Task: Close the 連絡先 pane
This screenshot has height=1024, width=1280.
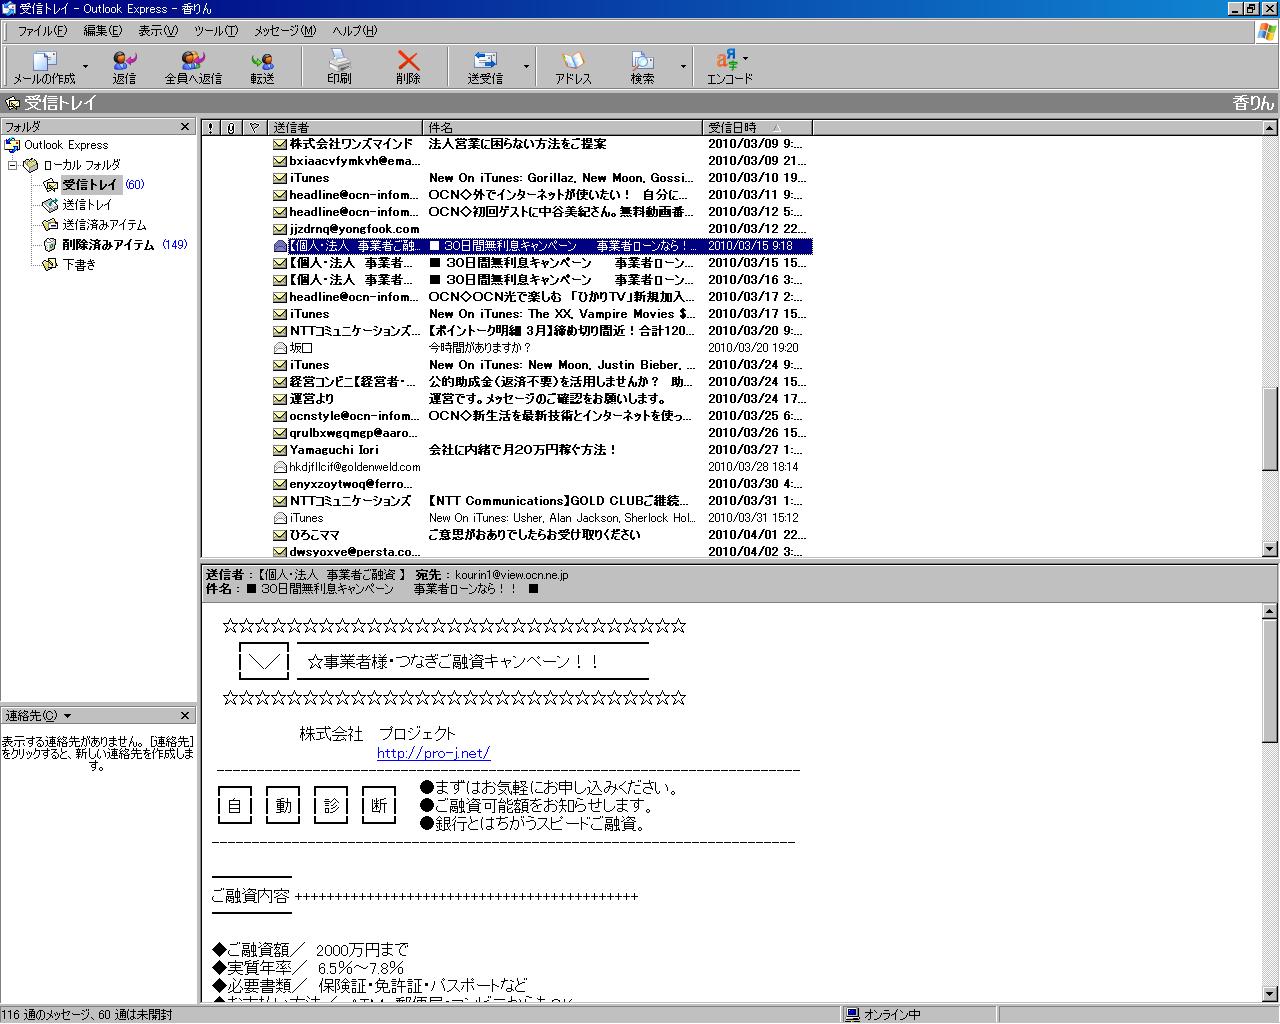Action: click(x=185, y=716)
